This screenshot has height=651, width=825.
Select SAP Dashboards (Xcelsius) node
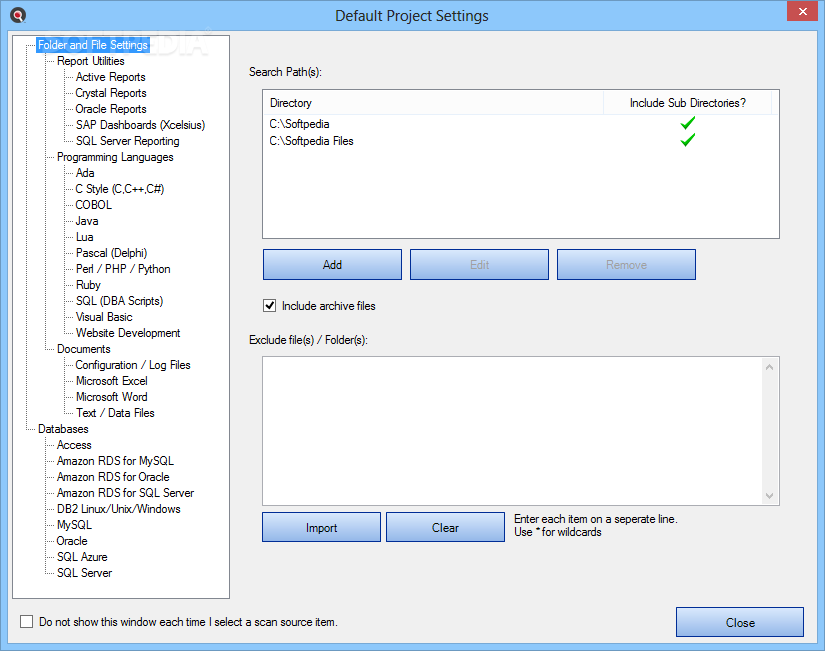point(140,125)
